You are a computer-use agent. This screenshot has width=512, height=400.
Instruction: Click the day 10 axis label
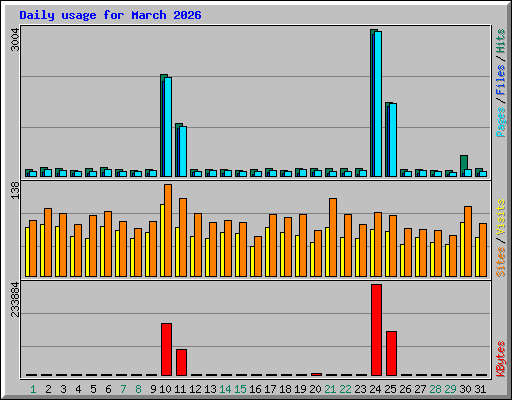click(165, 389)
